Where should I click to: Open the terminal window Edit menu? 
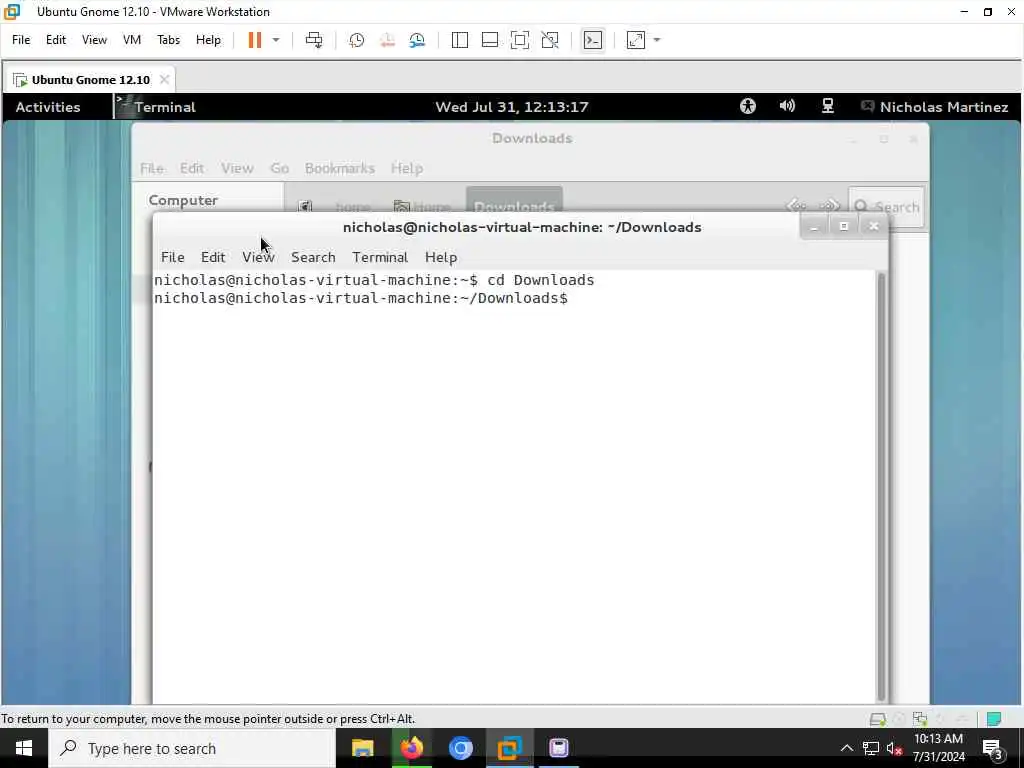213,257
